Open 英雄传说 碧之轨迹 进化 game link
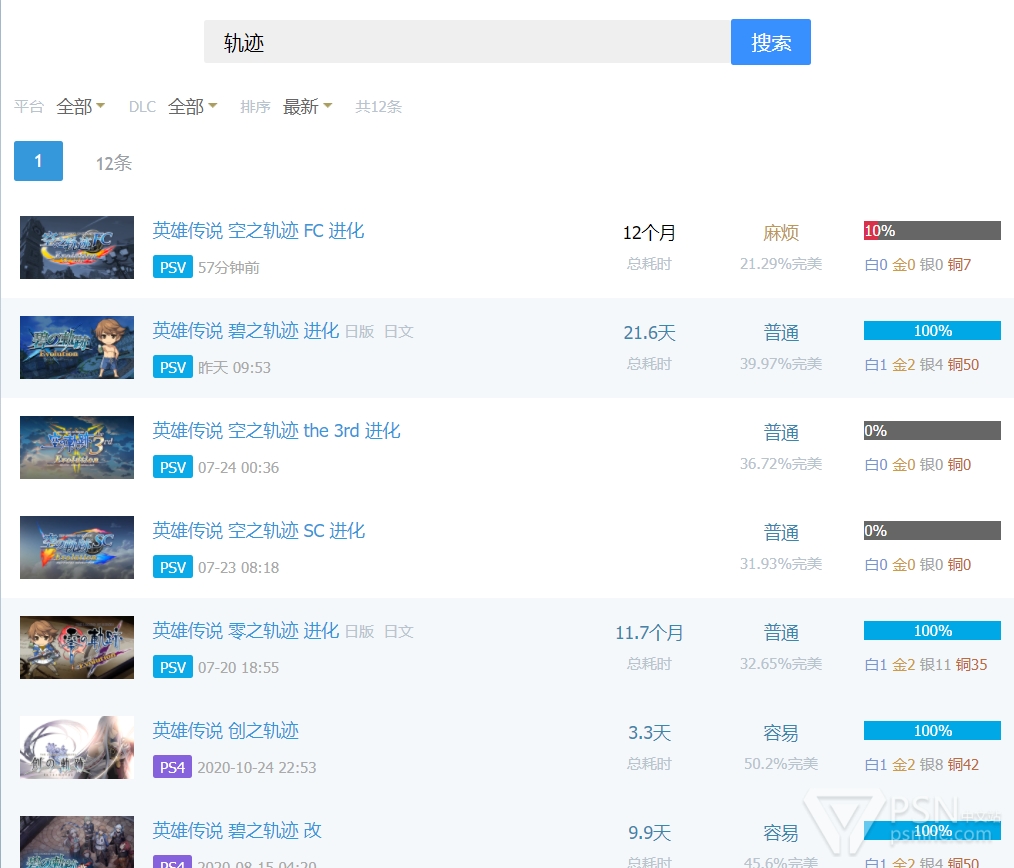The height and width of the screenshot is (868, 1014). point(246,331)
